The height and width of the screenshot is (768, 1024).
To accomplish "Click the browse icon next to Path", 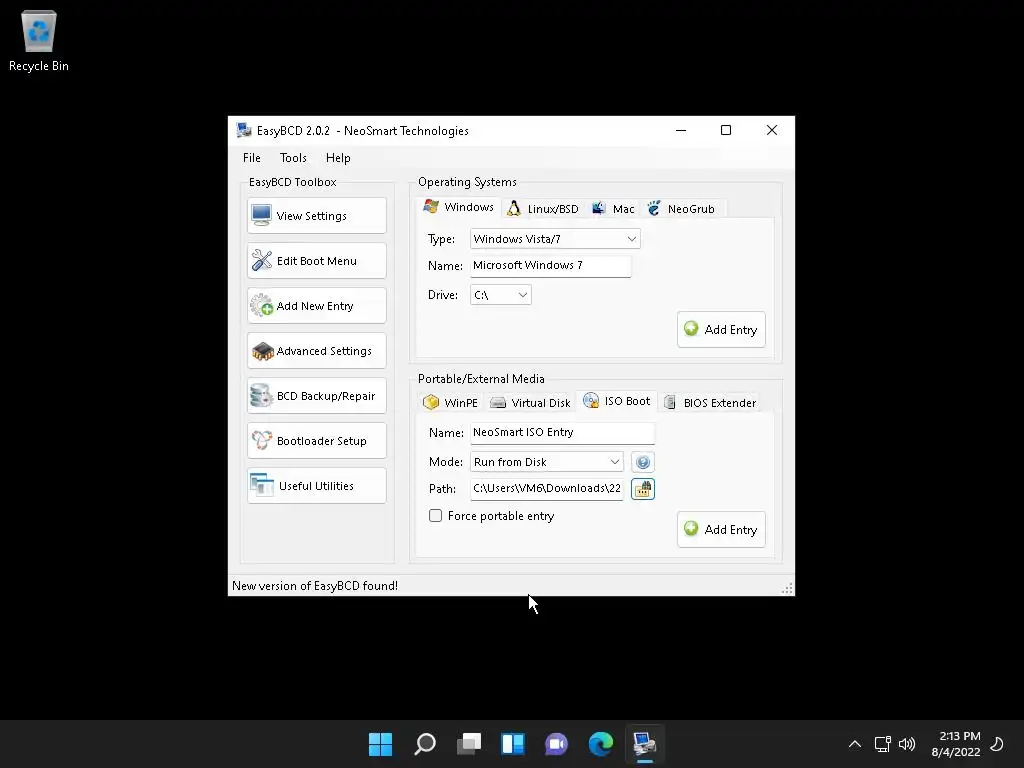I will (x=643, y=489).
